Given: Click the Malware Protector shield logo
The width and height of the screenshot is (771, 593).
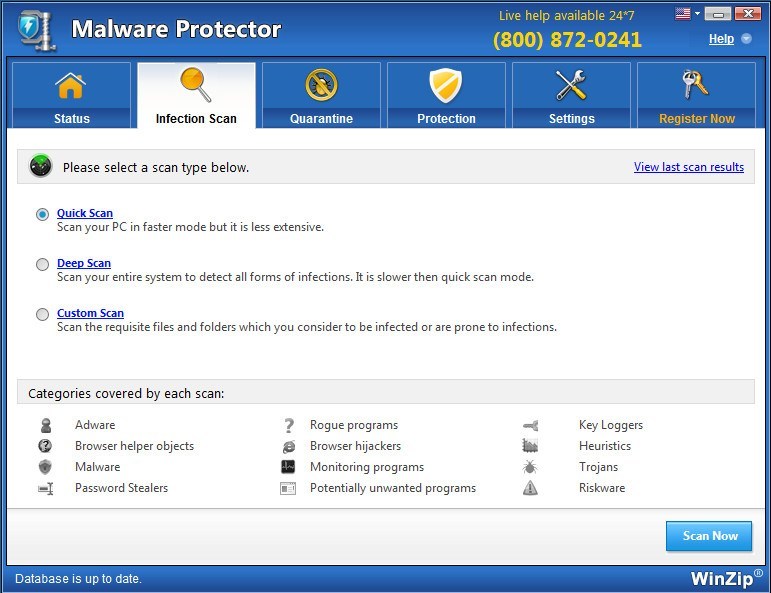Looking at the screenshot, I should click(x=37, y=30).
